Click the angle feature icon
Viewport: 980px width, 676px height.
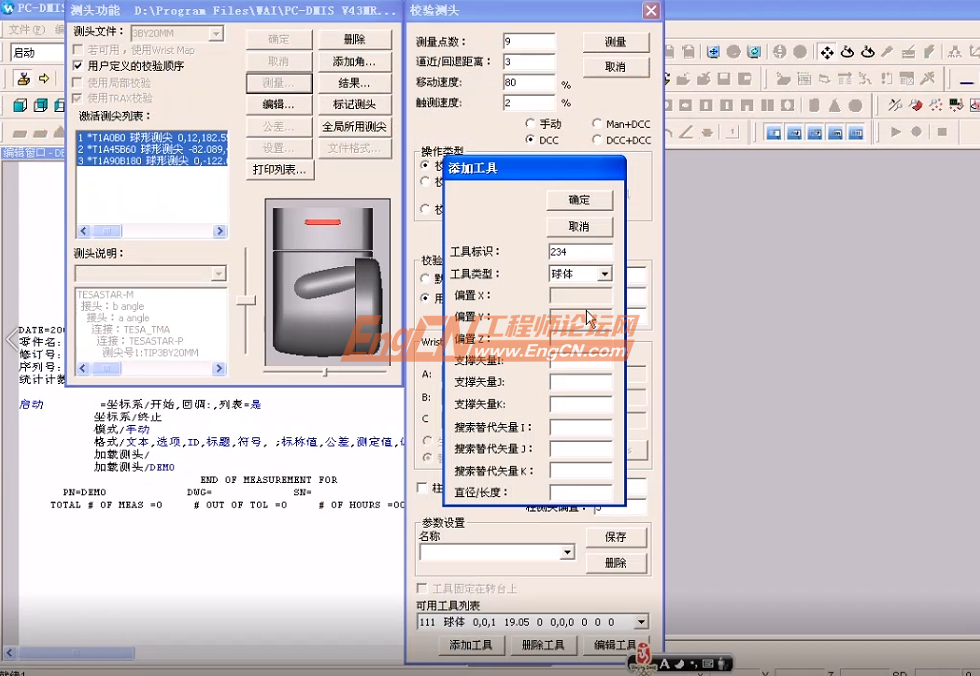[686, 132]
